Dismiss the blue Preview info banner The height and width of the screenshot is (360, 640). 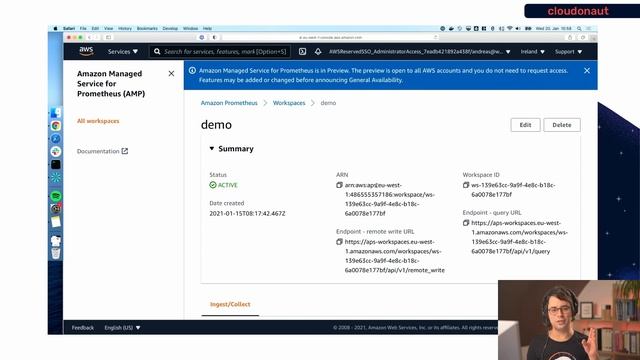(x=587, y=71)
